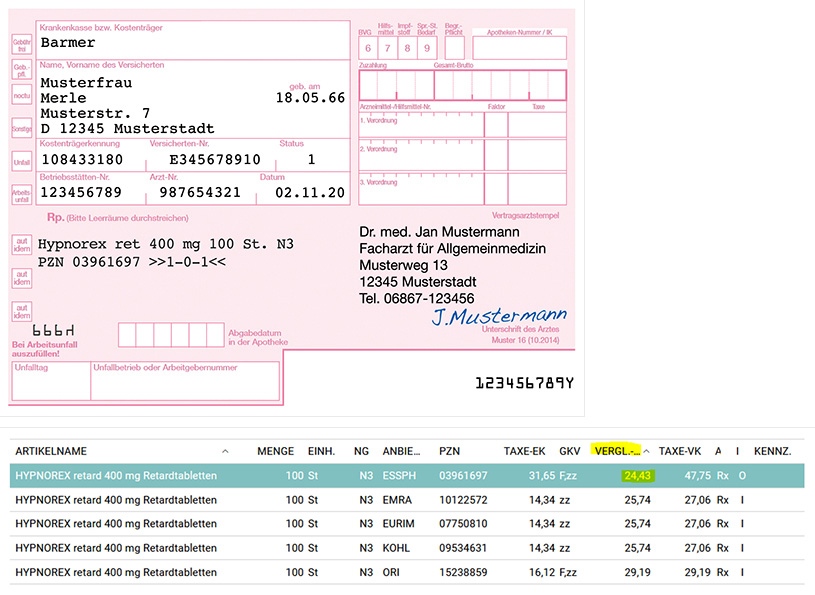Sort table by PZN column header

pyautogui.click(x=450, y=451)
